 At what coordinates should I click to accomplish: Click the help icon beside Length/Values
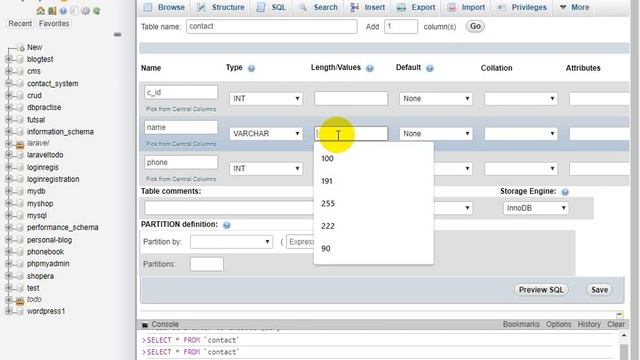(x=370, y=68)
